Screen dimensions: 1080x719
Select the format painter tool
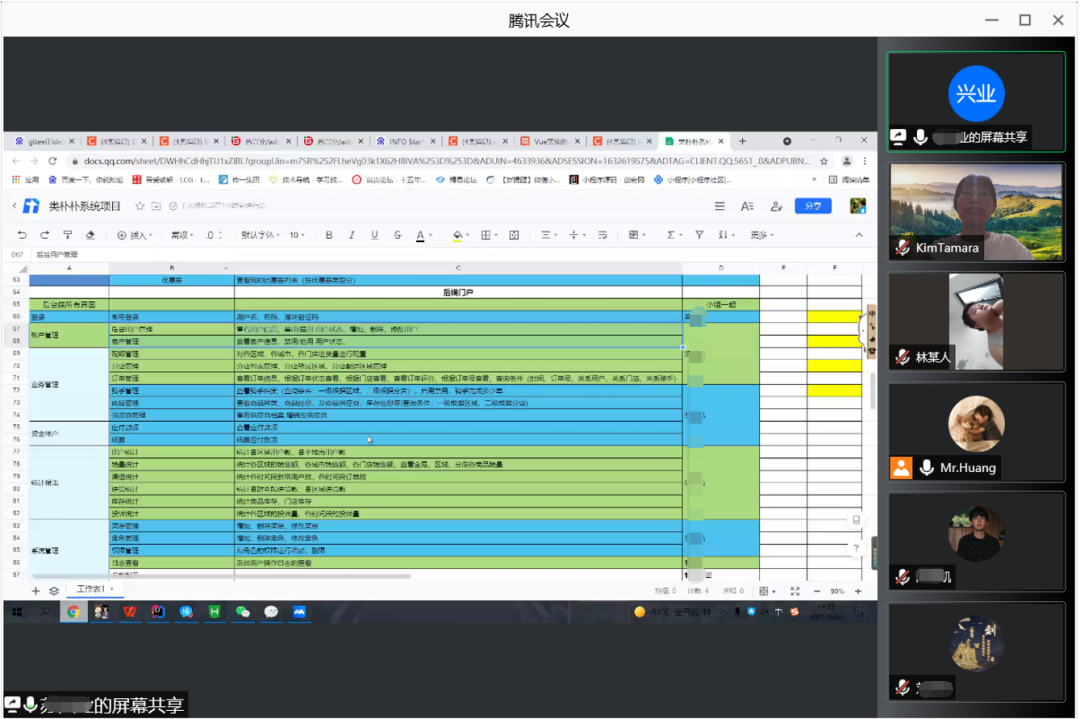(x=68, y=235)
